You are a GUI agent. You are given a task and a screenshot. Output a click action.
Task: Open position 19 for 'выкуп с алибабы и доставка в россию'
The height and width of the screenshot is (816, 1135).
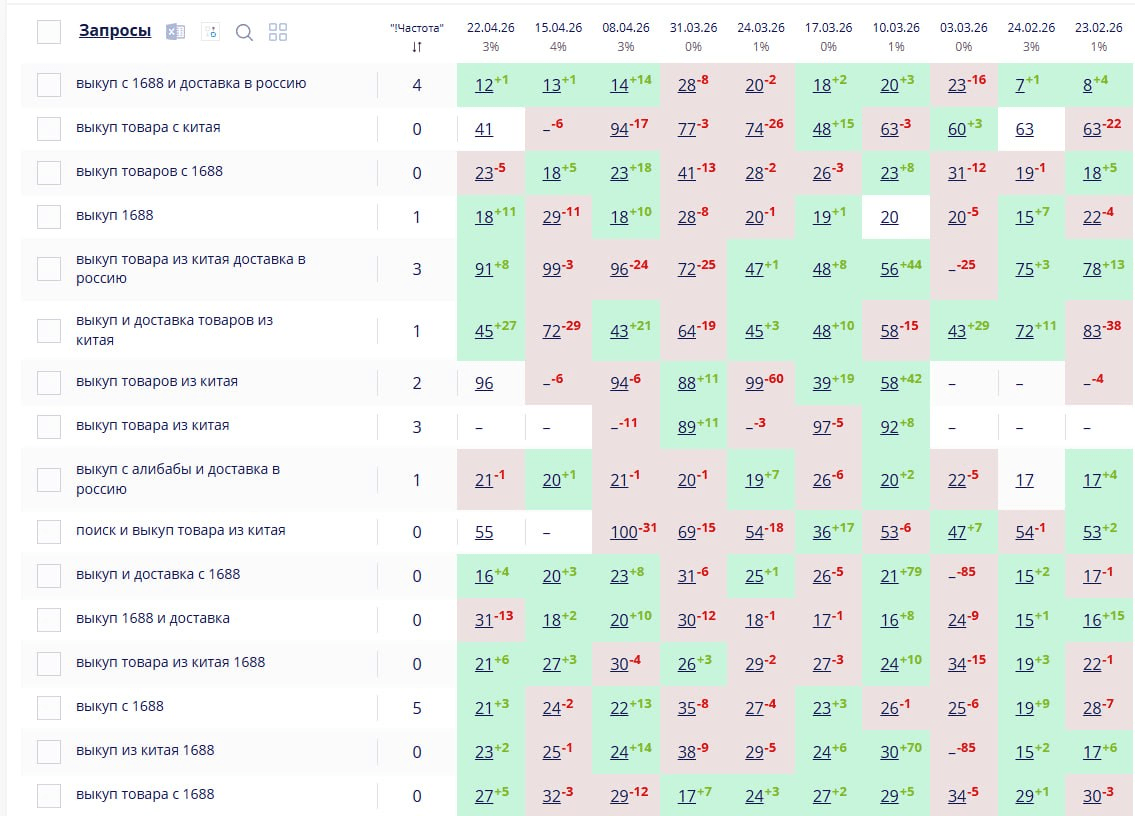point(754,481)
